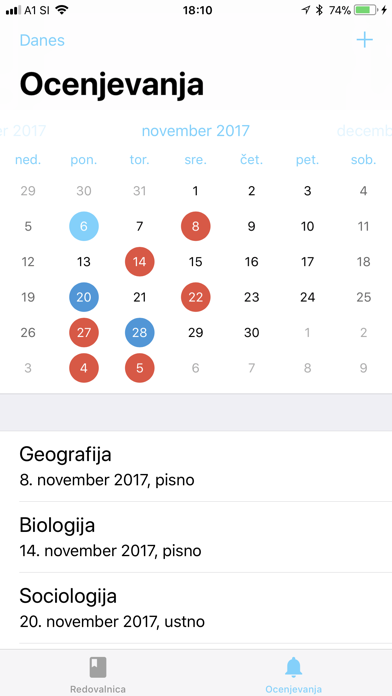The width and height of the screenshot is (392, 696).
Task: Select red marked day 8 November
Action: 196,226
